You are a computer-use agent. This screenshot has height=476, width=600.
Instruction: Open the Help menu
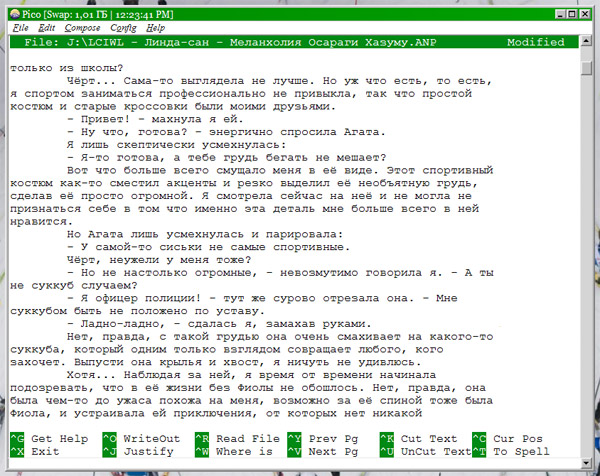pyautogui.click(x=155, y=28)
